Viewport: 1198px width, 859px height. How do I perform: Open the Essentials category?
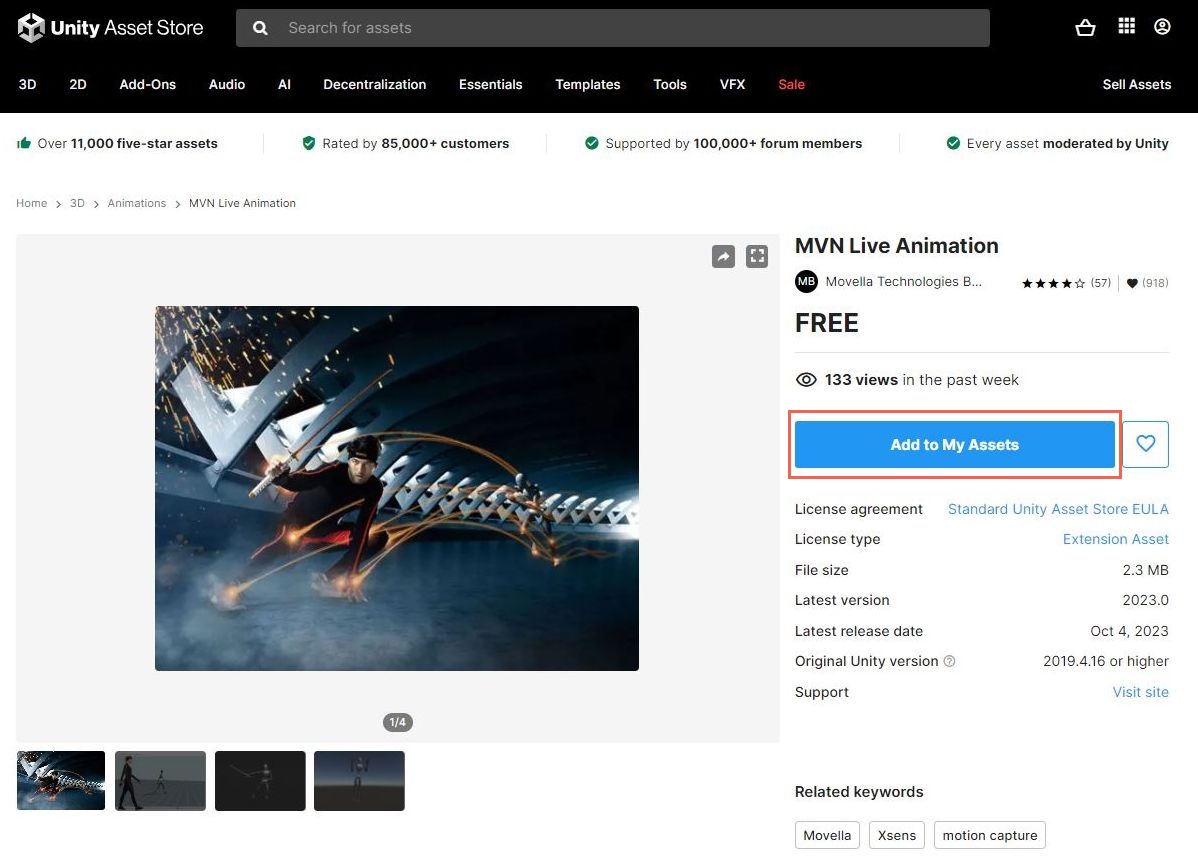[490, 85]
